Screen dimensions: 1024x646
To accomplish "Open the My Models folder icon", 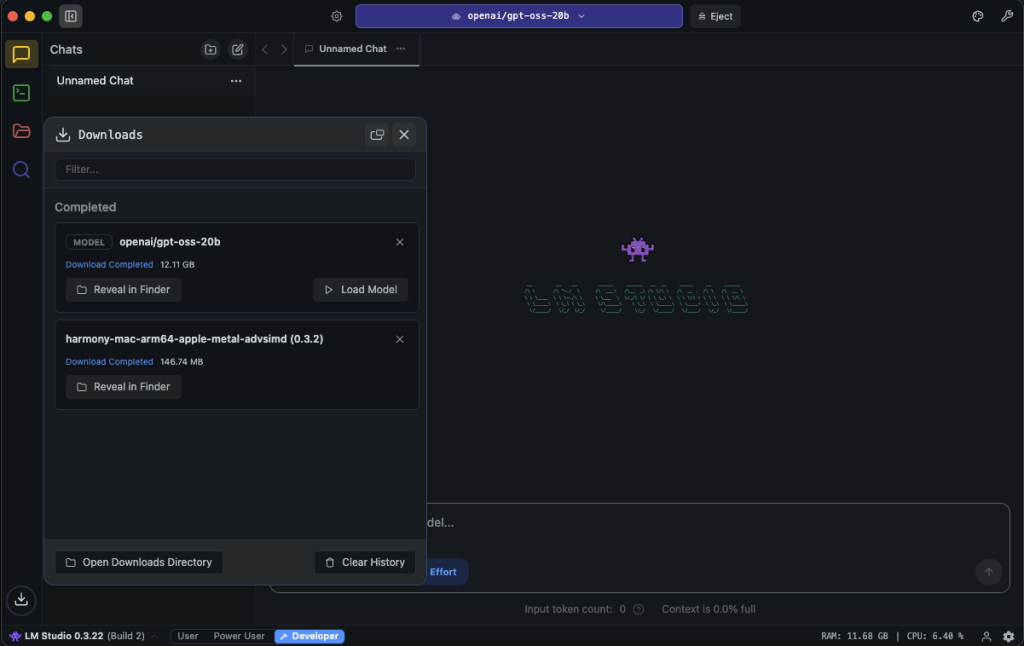I will pos(21,131).
